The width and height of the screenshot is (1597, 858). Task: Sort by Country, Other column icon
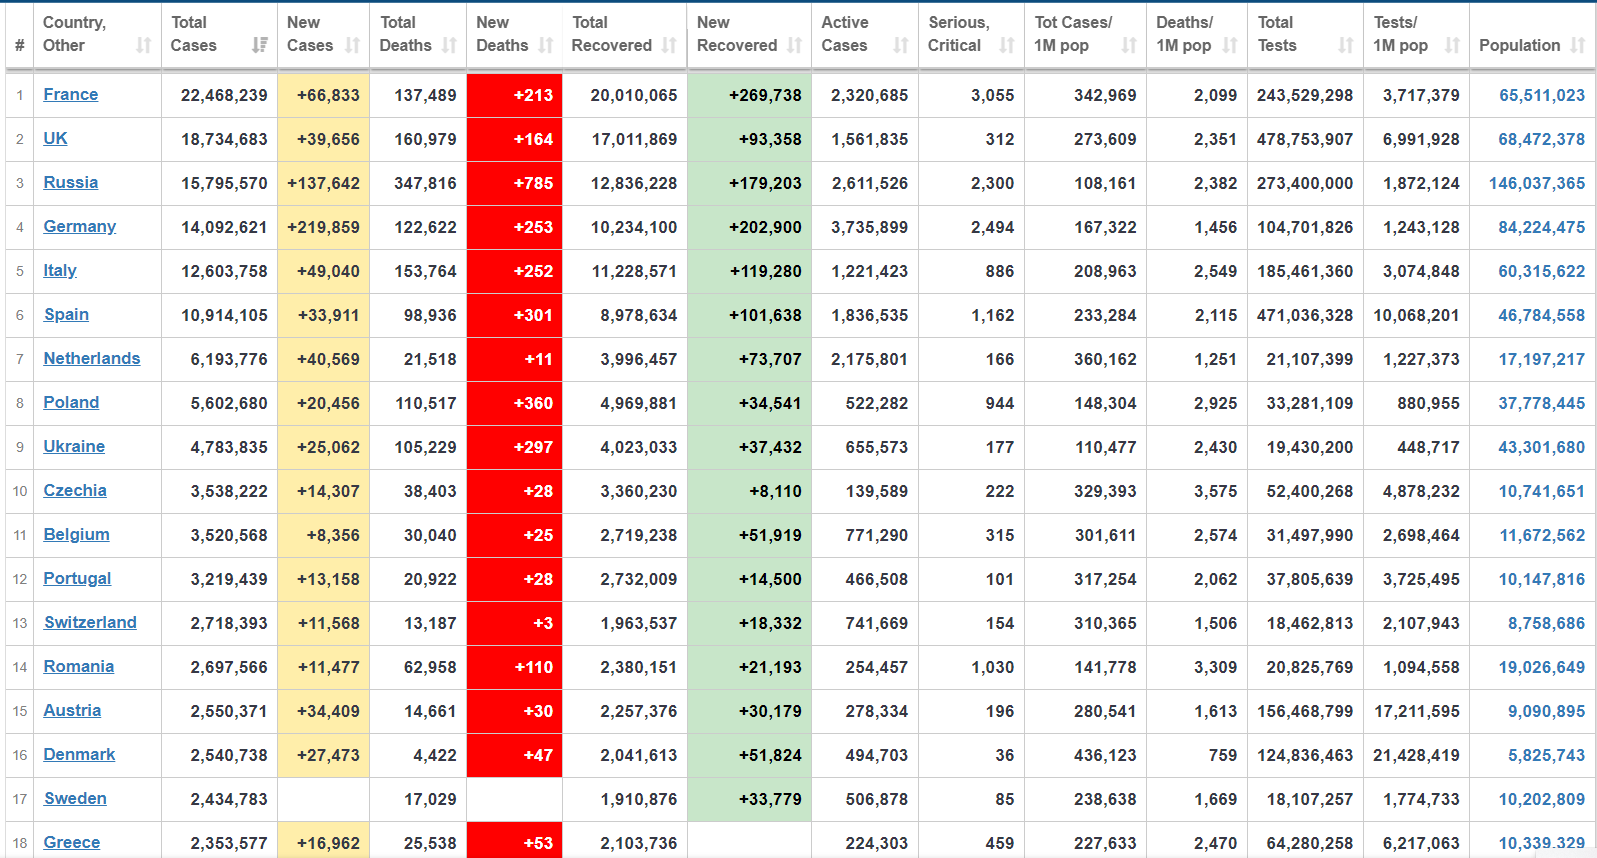coord(144,45)
